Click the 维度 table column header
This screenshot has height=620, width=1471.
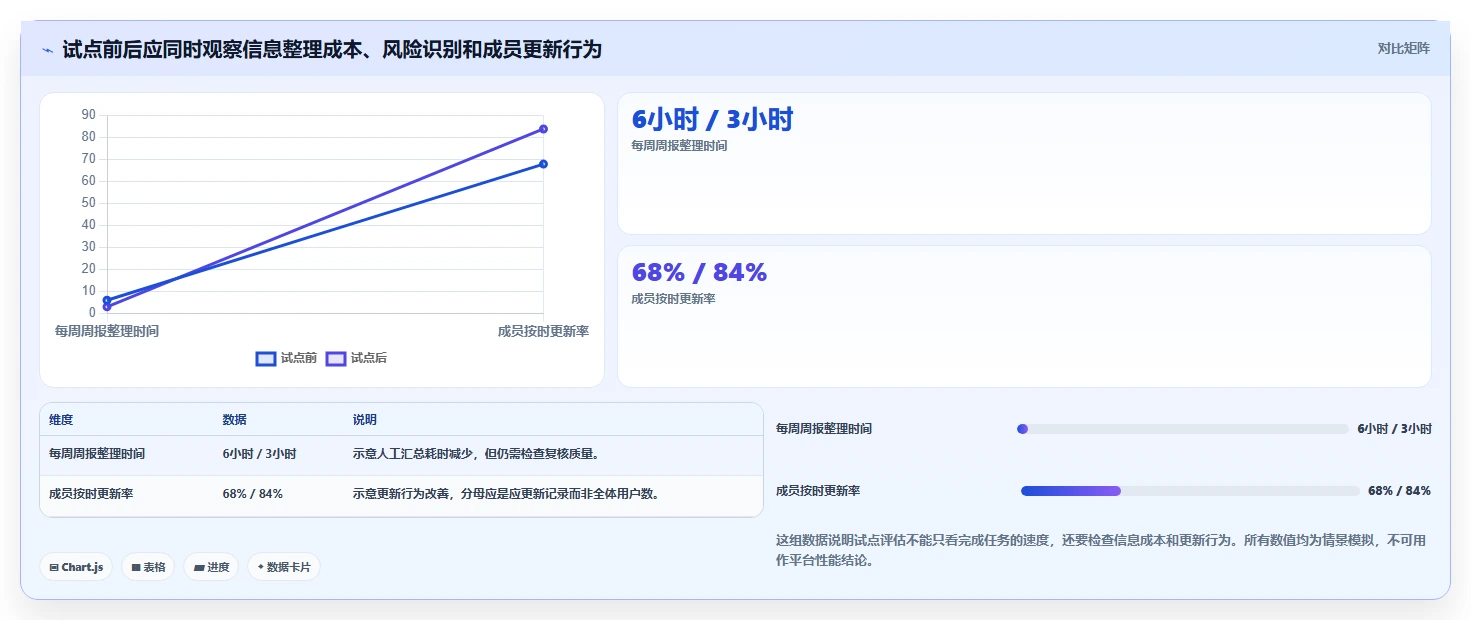61,420
